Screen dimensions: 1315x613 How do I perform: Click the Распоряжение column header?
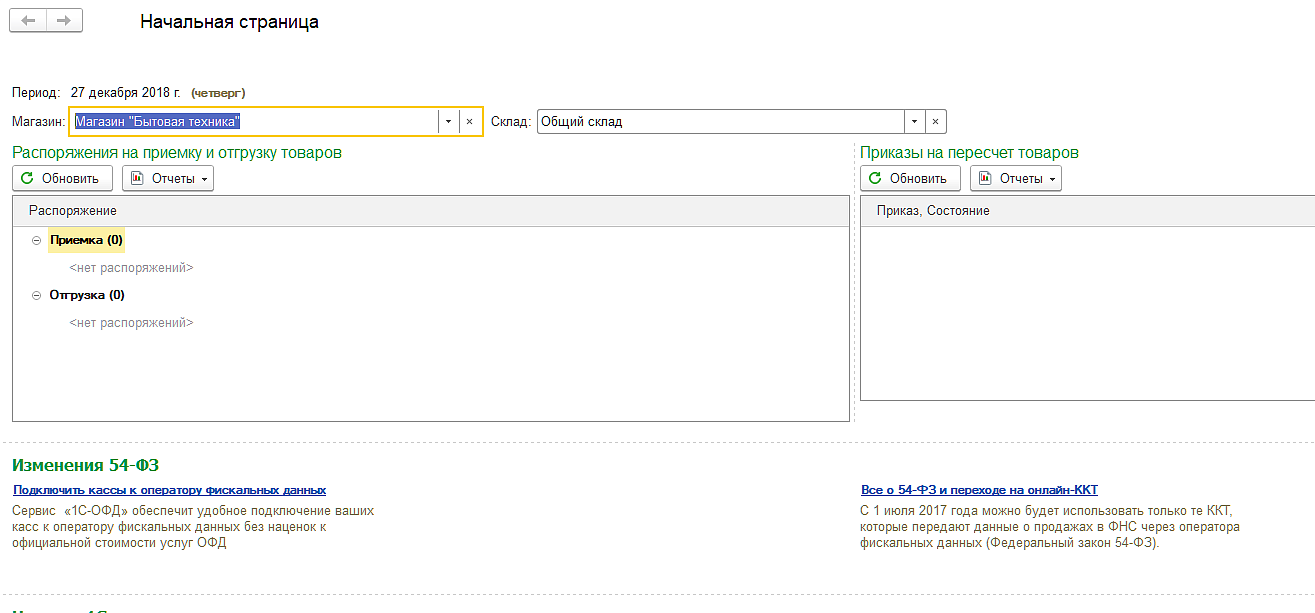(73, 211)
